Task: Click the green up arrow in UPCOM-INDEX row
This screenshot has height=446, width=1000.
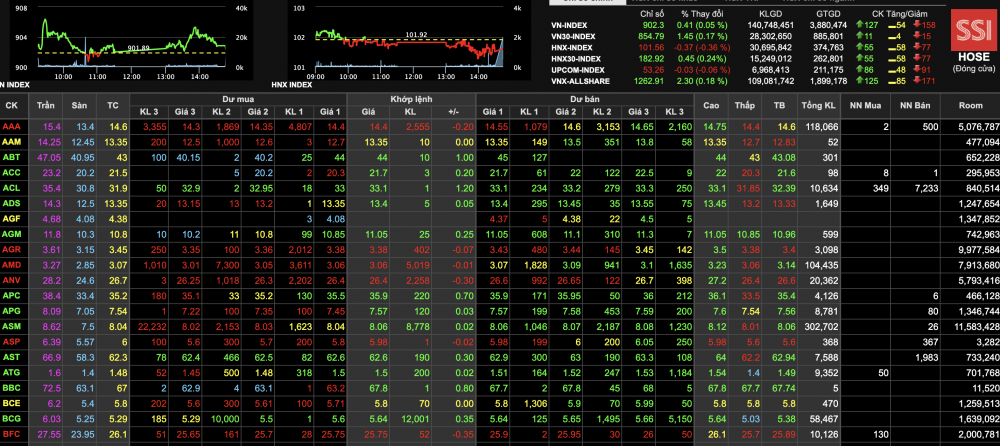Action: tap(861, 69)
